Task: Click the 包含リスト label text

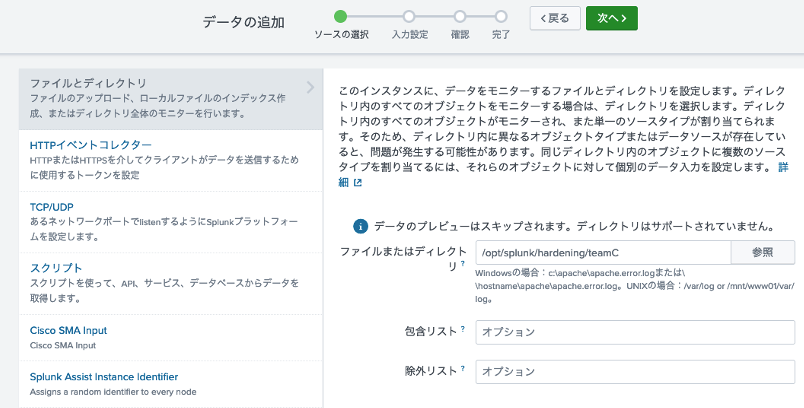Action: [430, 331]
